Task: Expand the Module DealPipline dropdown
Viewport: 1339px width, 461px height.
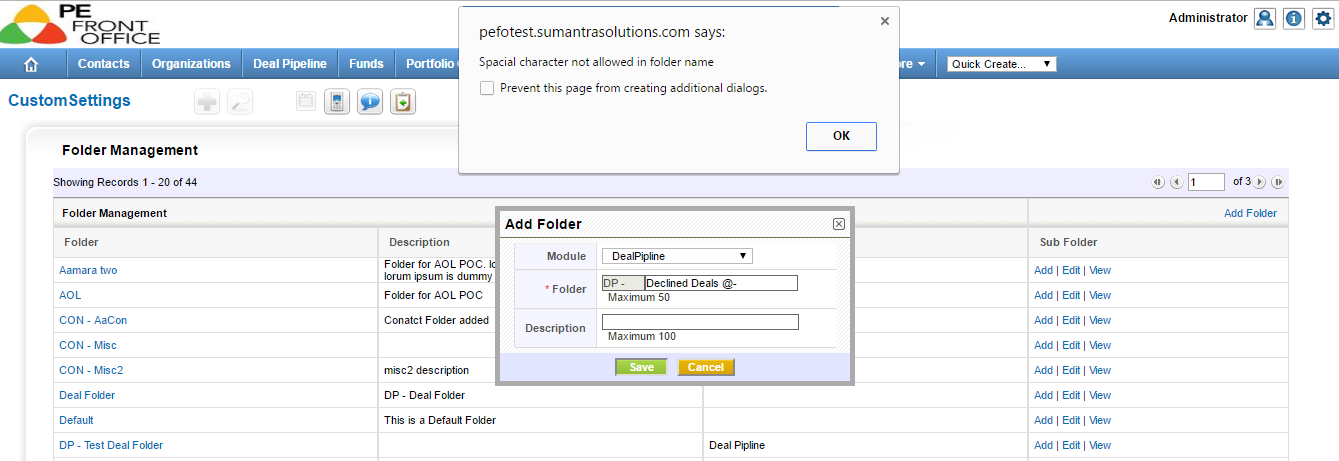Action: pos(677,256)
